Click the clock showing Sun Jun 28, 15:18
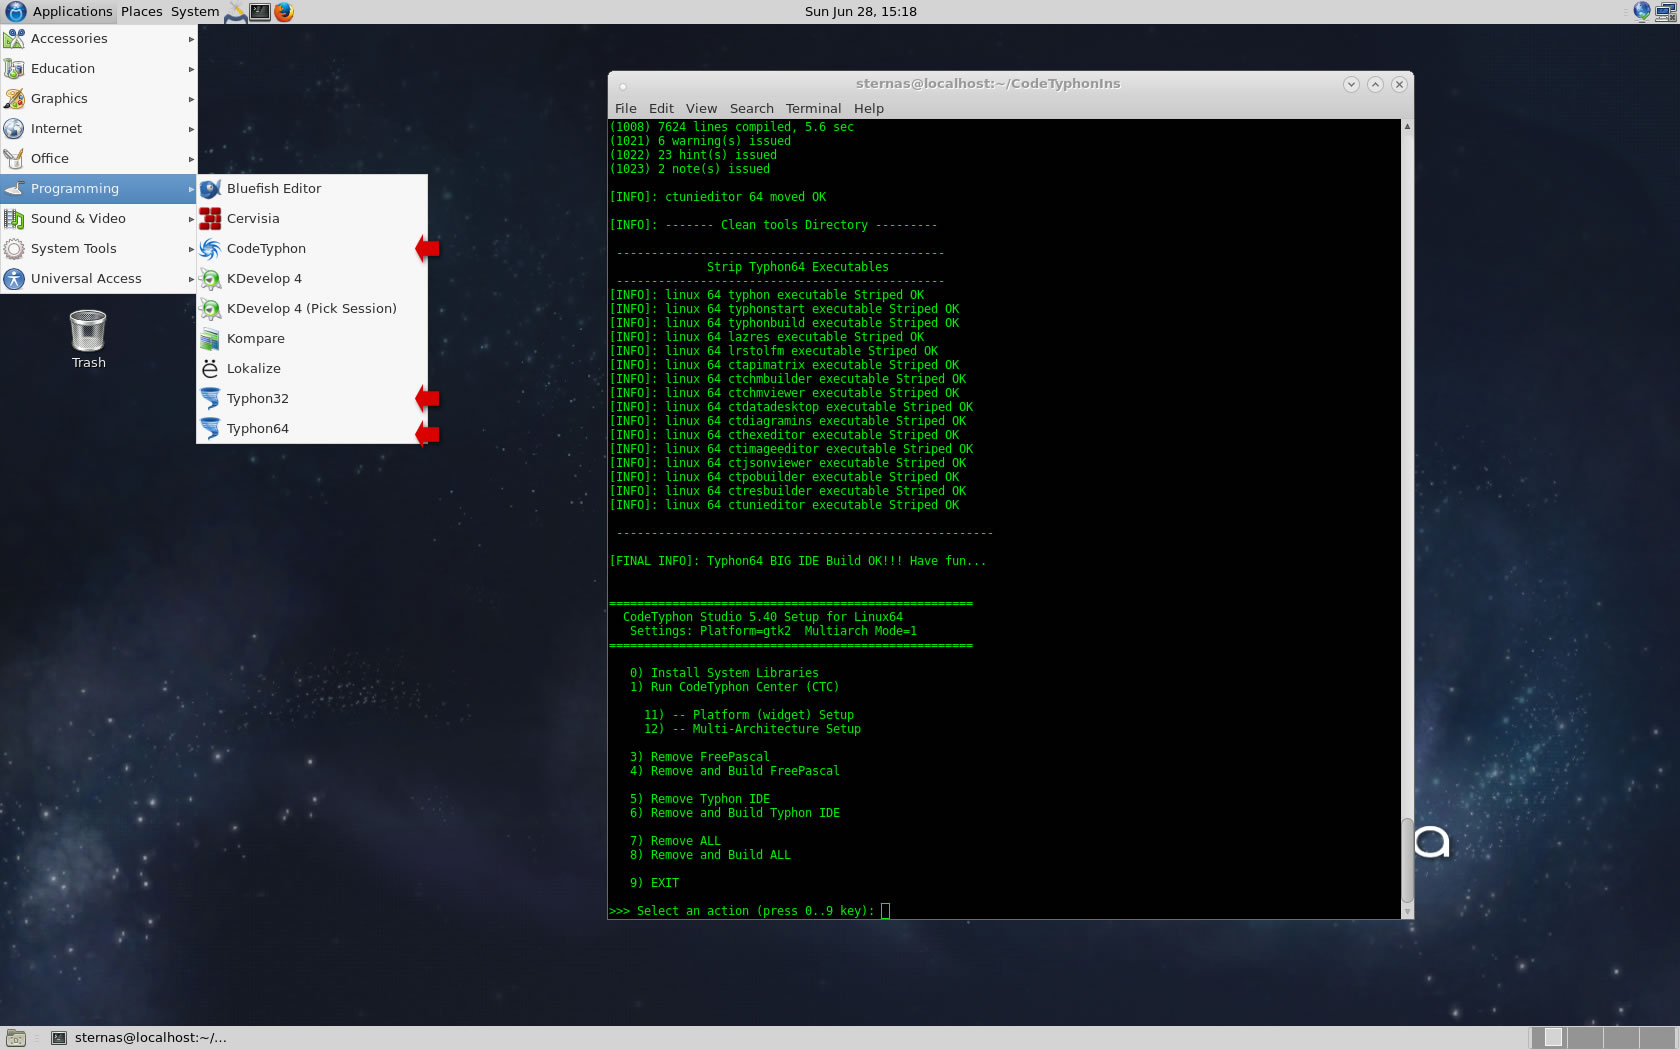The image size is (1680, 1050). (861, 12)
